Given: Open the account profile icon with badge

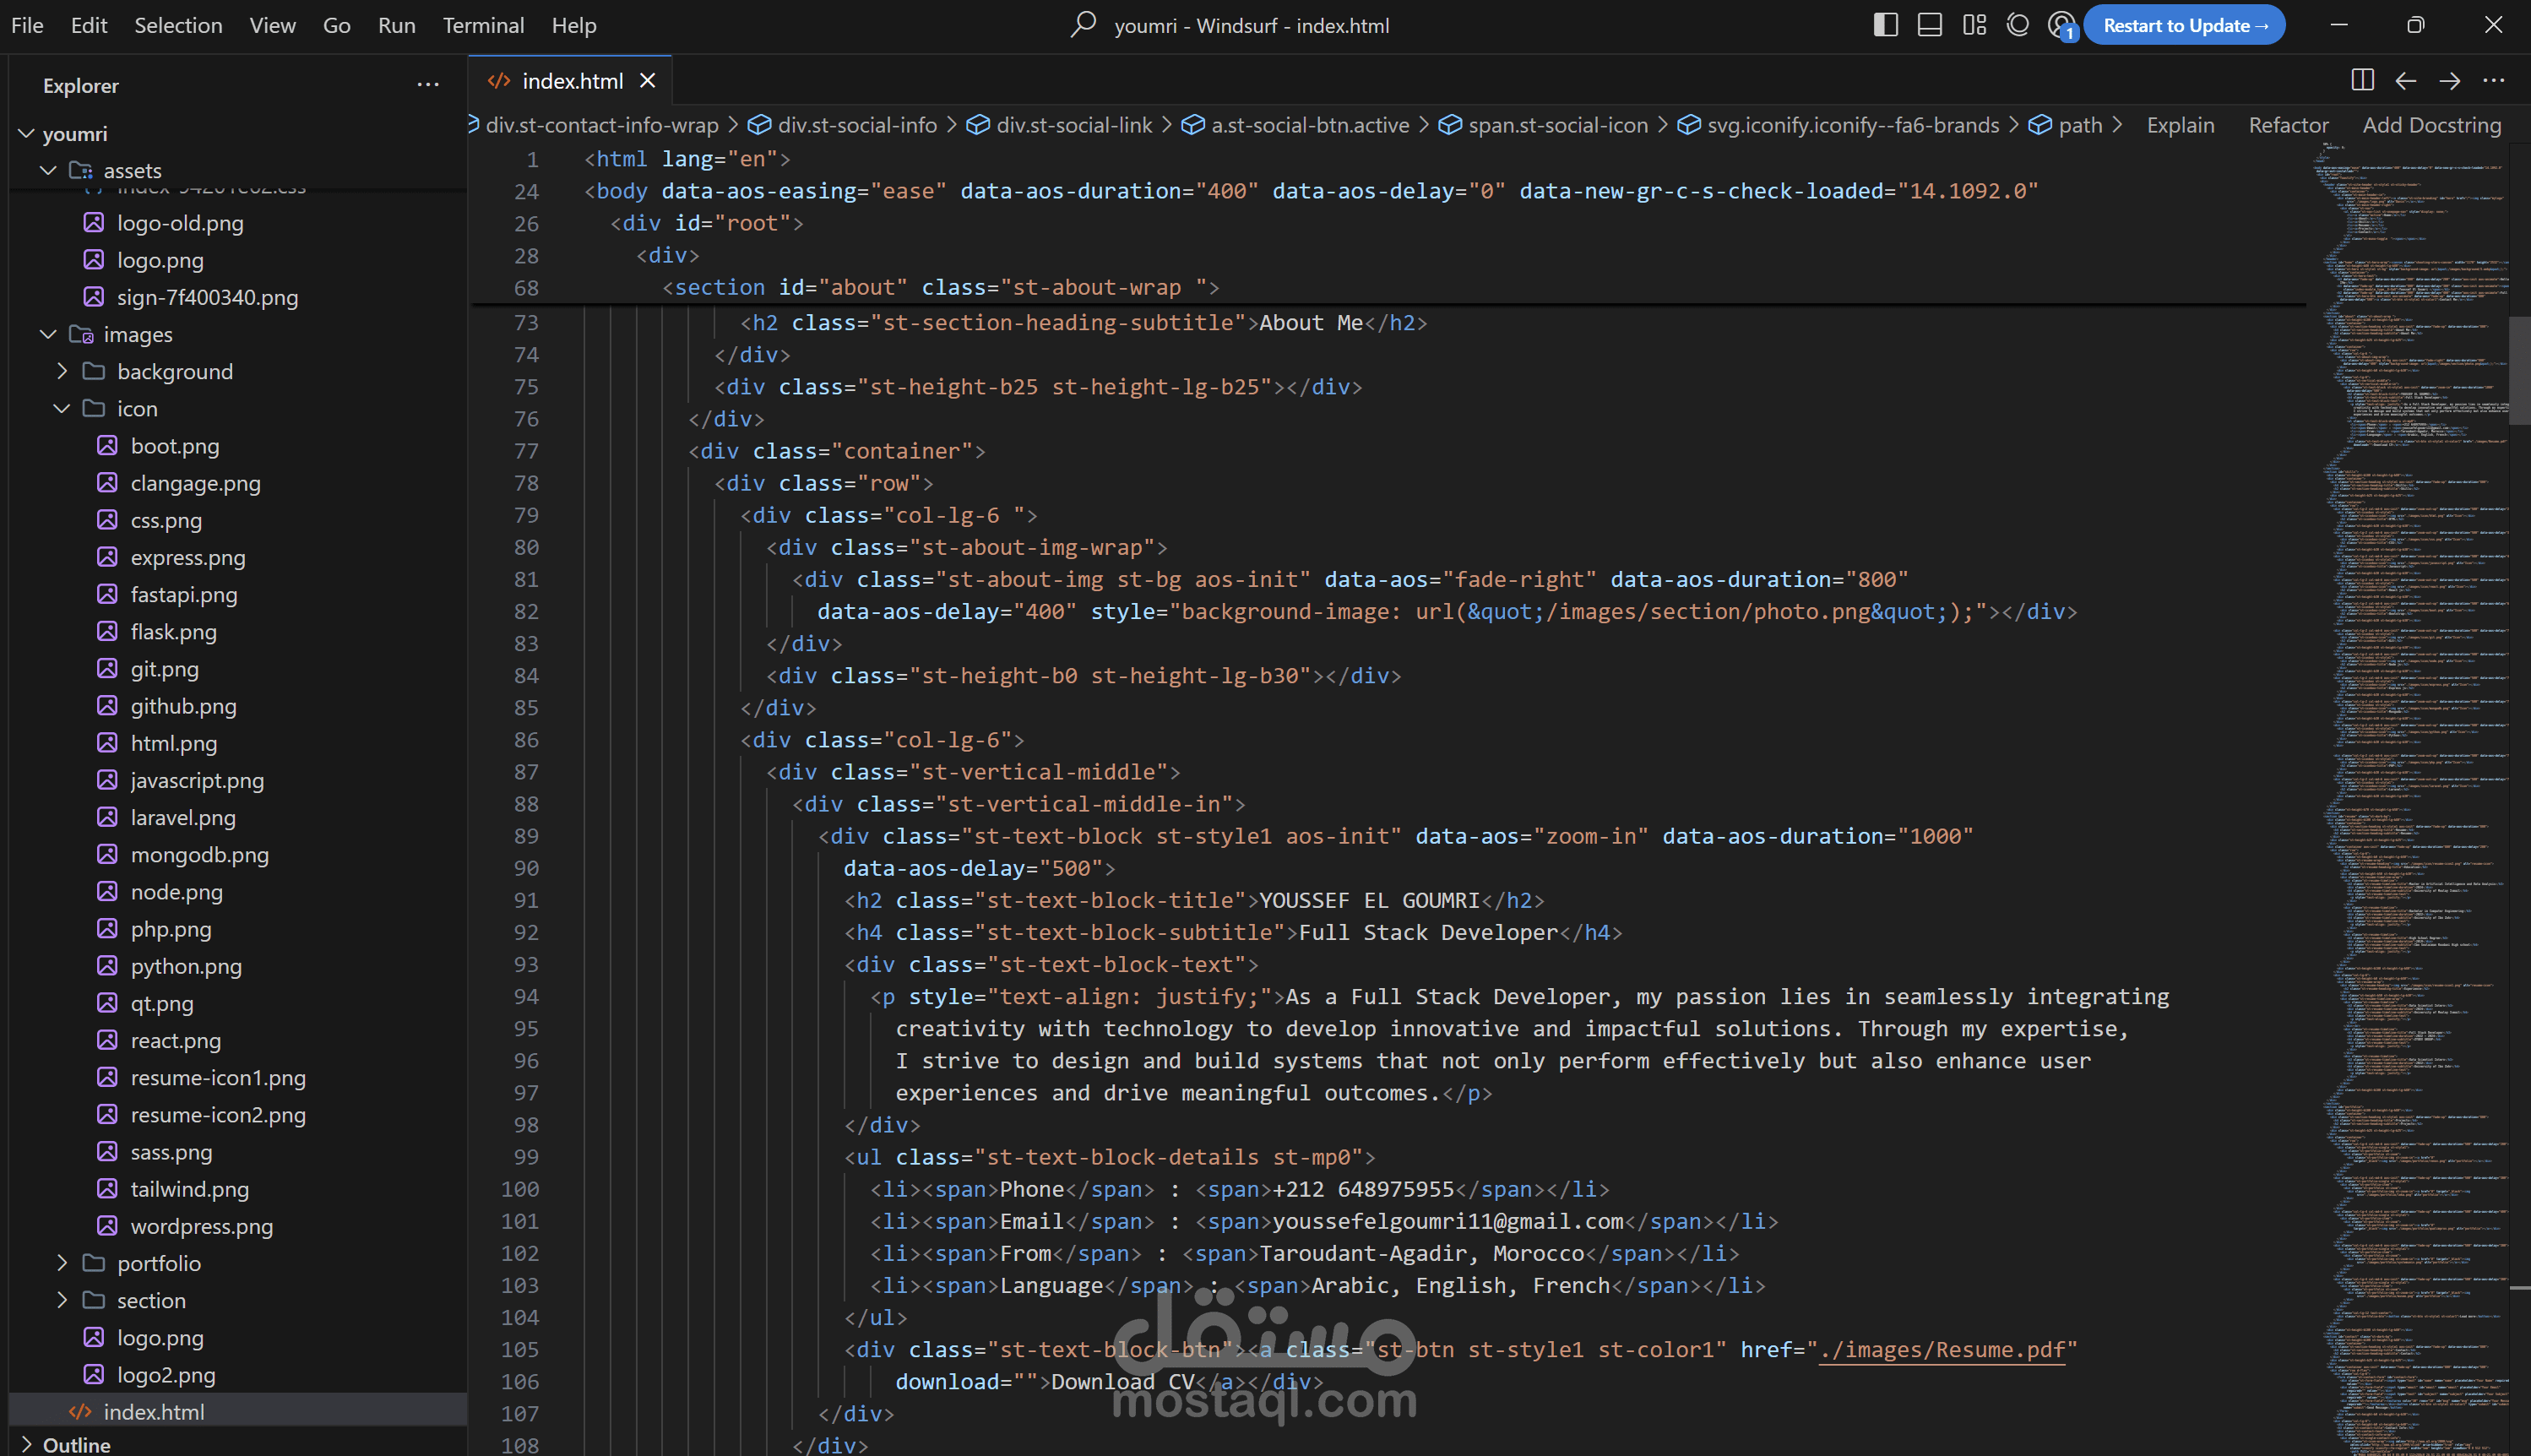Looking at the screenshot, I should (x=2061, y=25).
